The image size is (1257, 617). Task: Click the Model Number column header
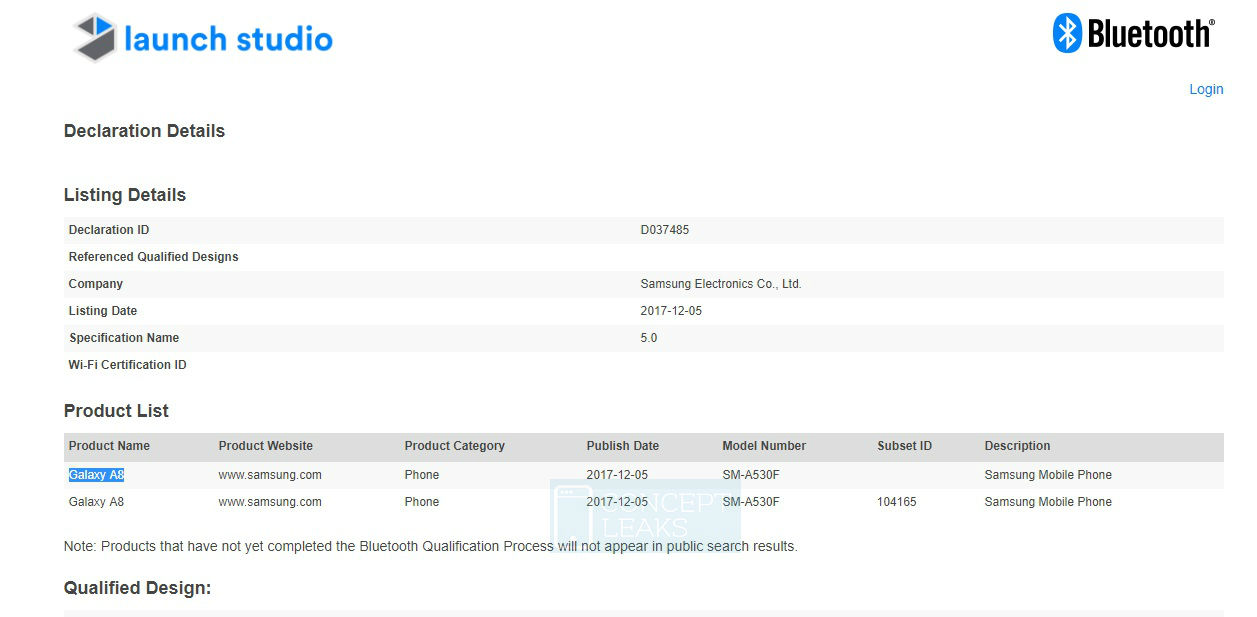763,446
